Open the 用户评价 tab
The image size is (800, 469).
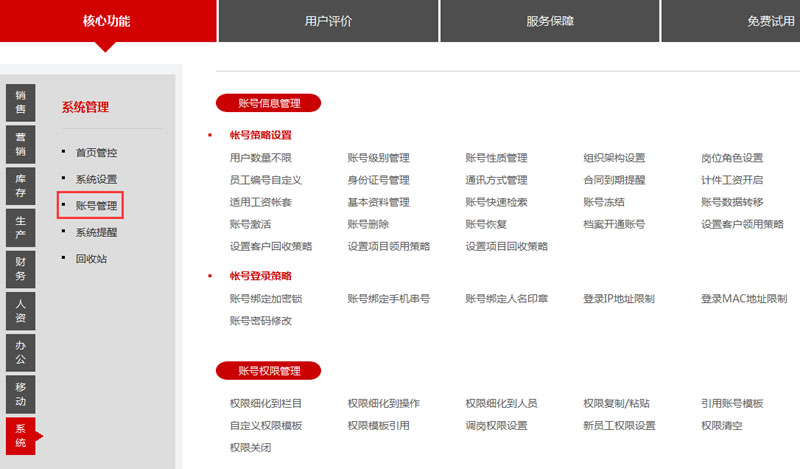coord(328,21)
